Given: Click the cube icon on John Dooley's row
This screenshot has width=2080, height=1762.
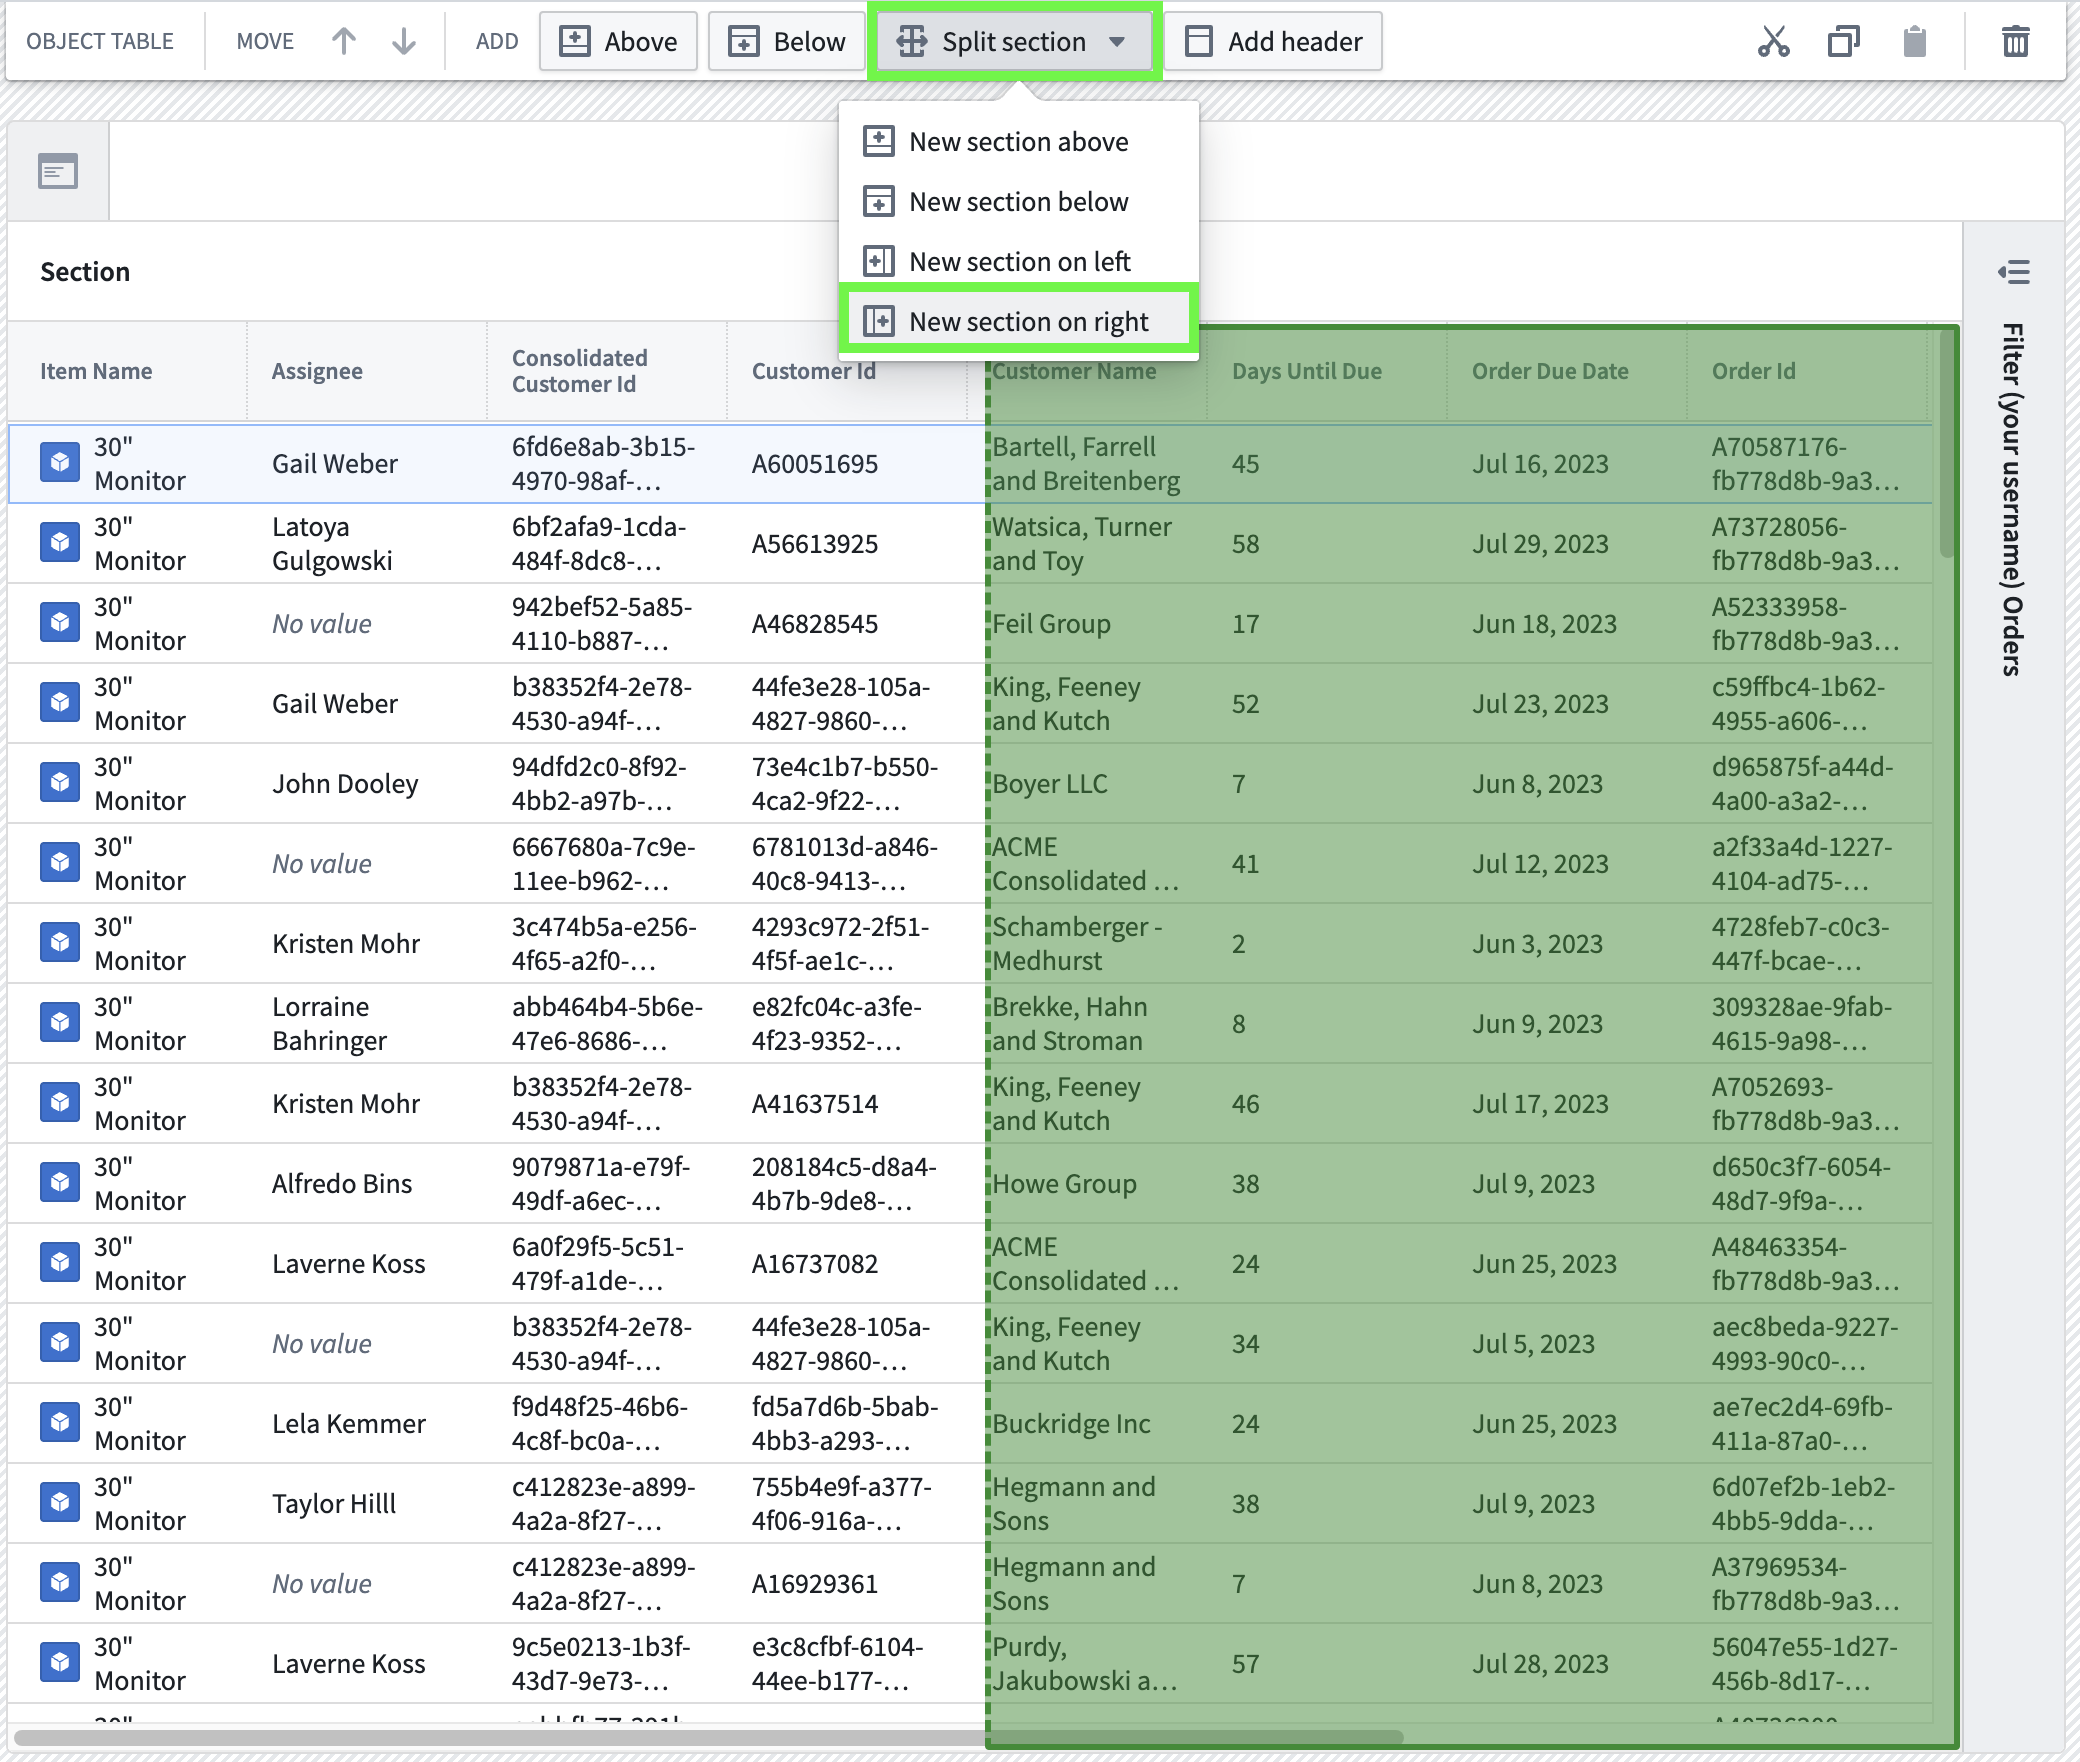Looking at the screenshot, I should [60, 783].
